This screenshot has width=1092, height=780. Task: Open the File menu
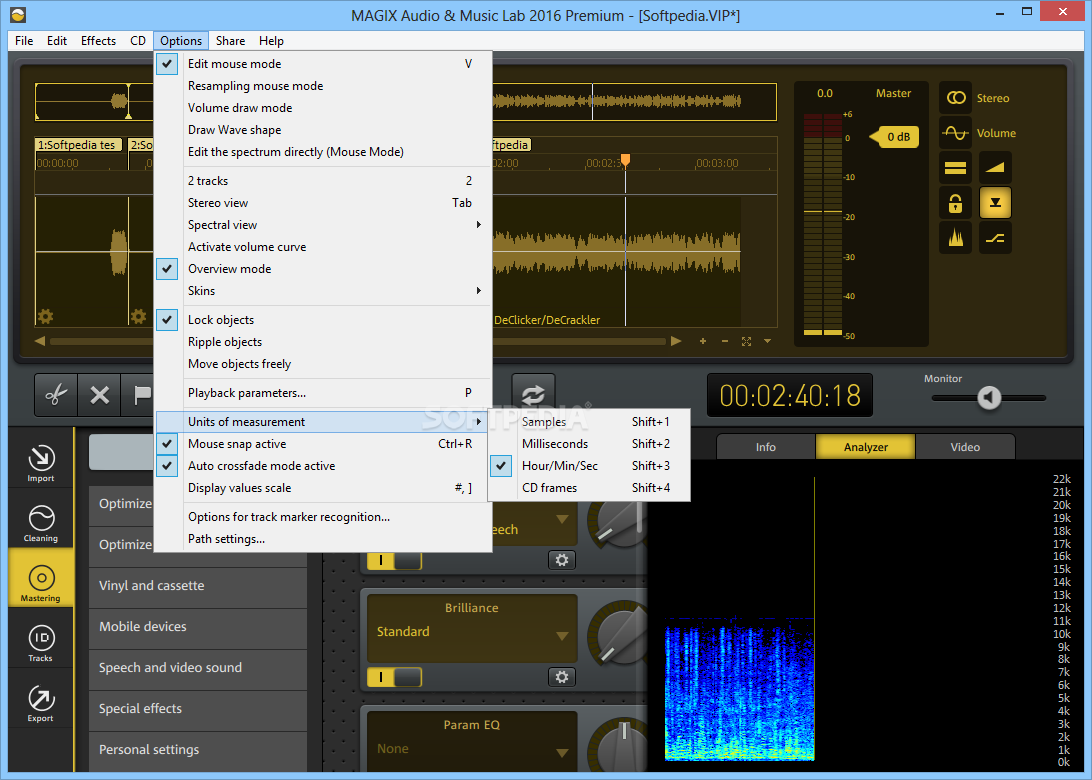[24, 40]
